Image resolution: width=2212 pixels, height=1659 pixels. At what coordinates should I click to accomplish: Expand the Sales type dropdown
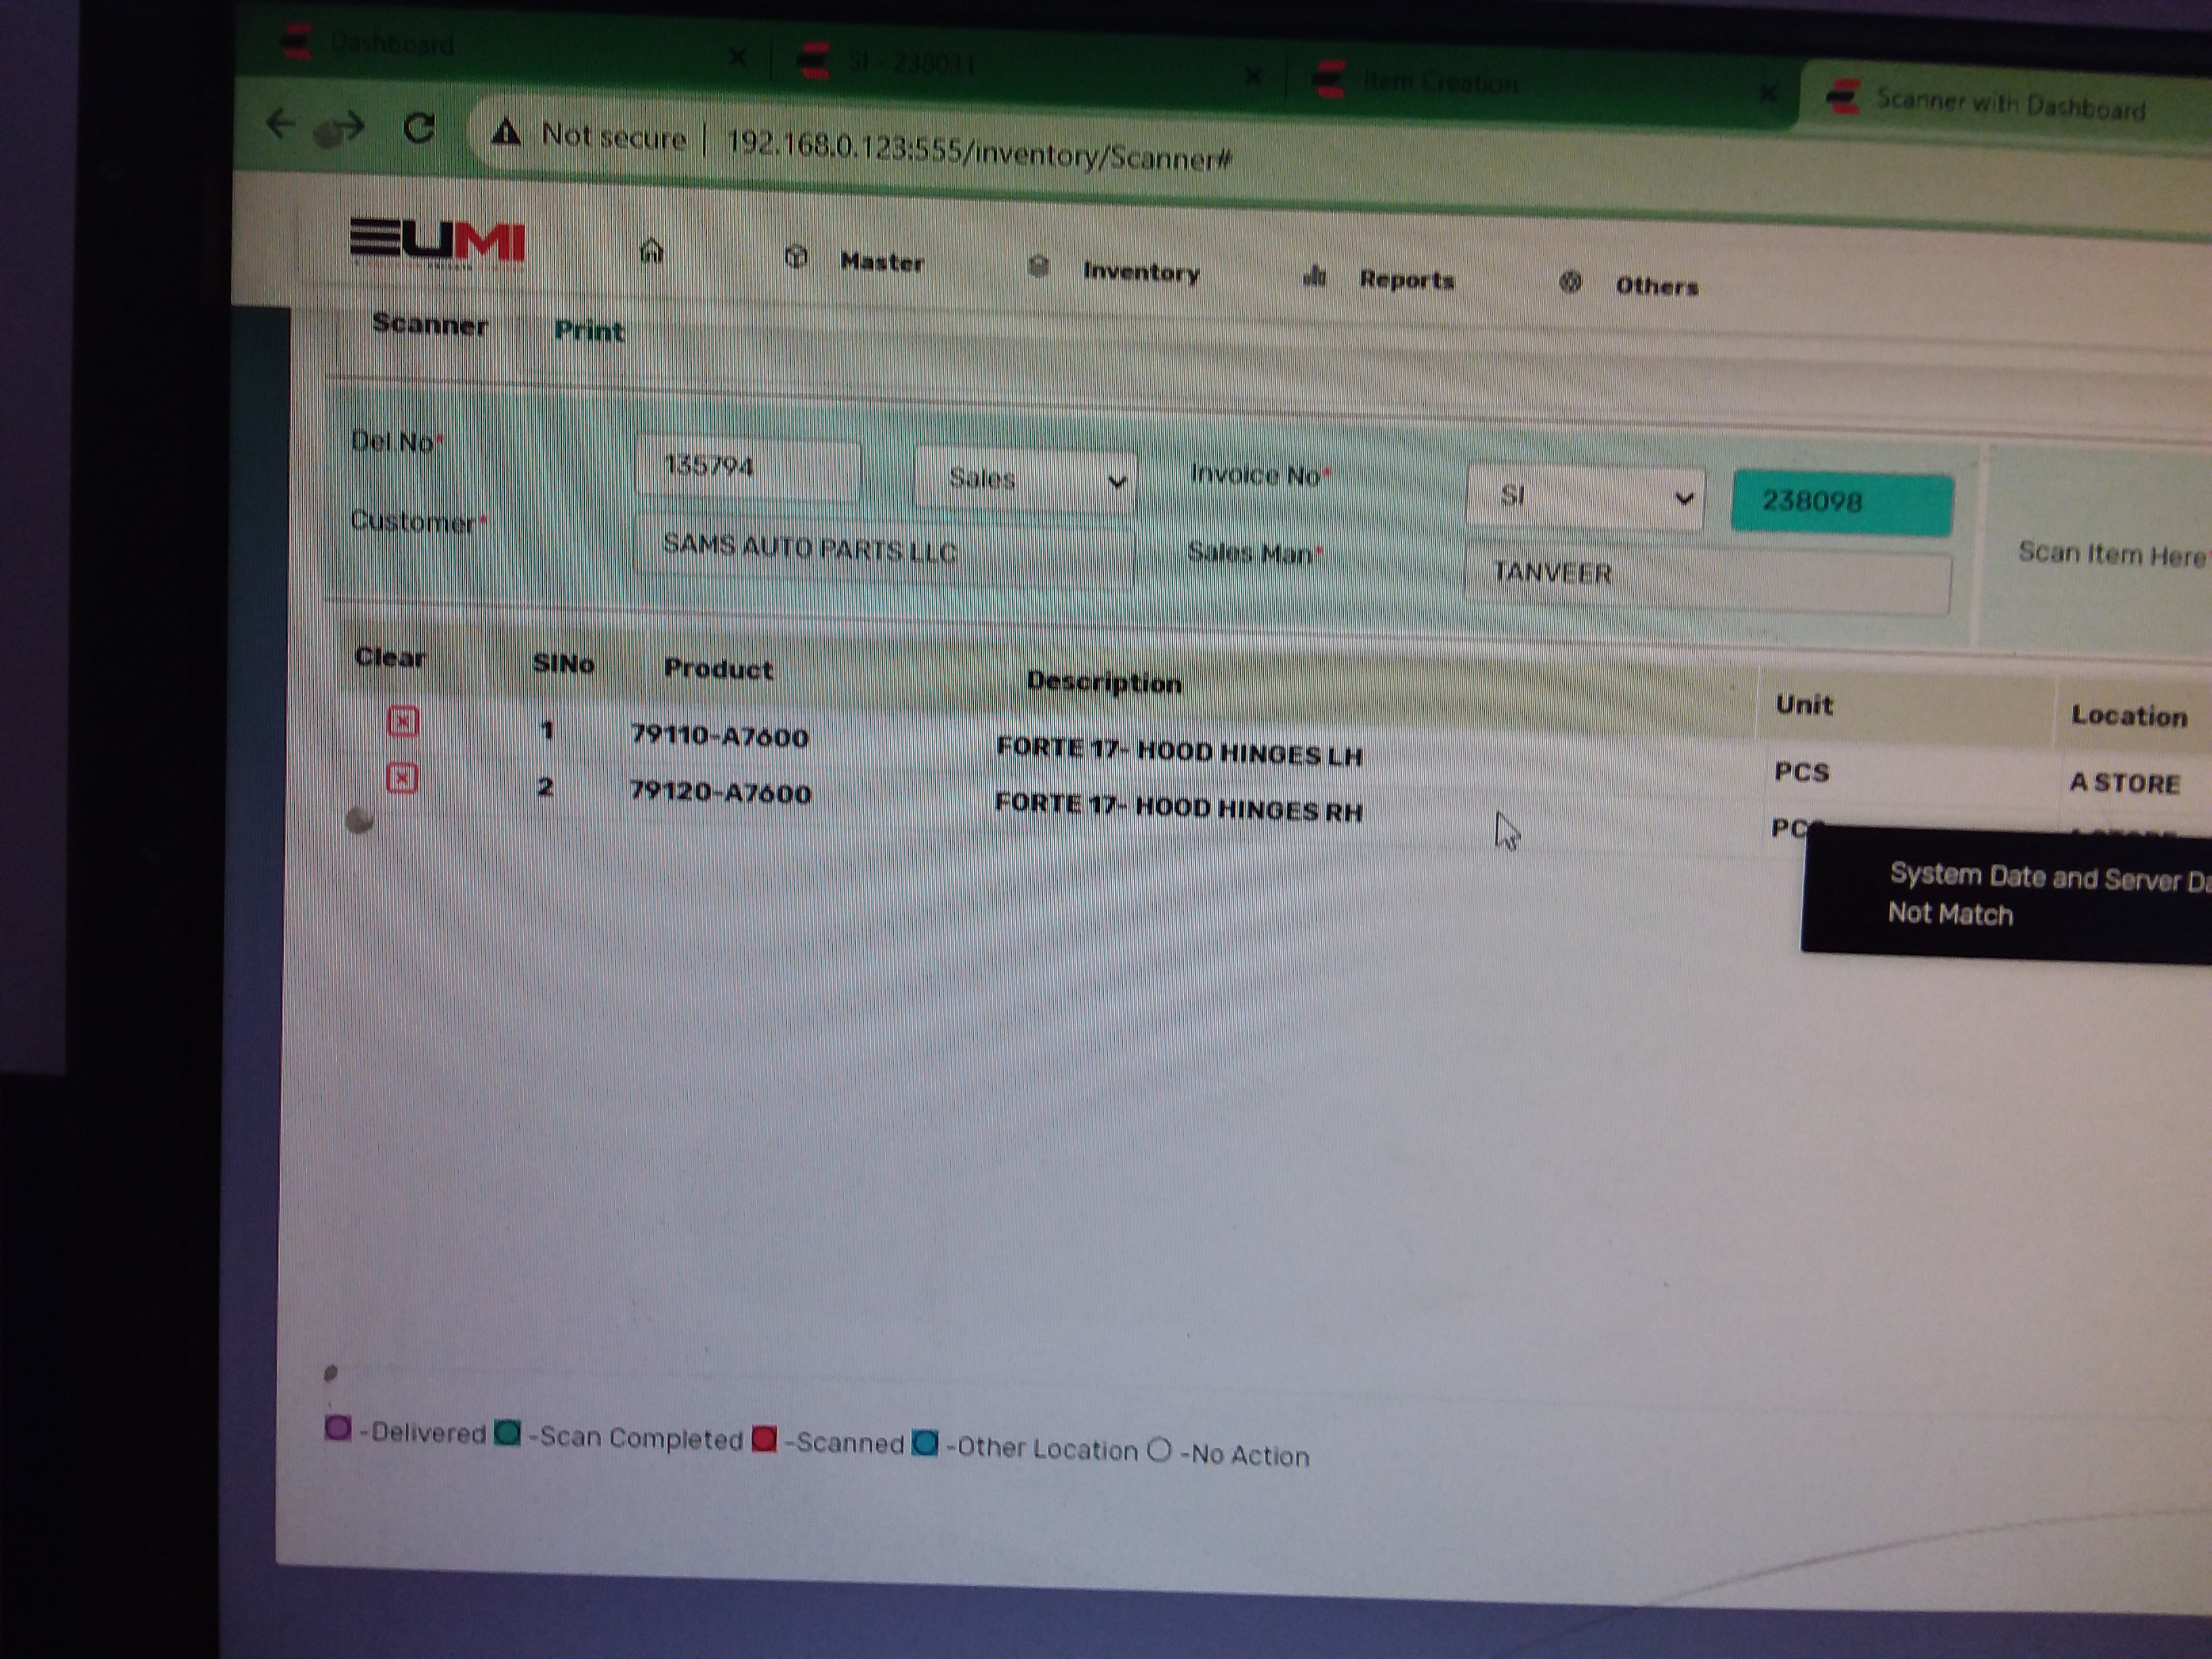click(1025, 479)
